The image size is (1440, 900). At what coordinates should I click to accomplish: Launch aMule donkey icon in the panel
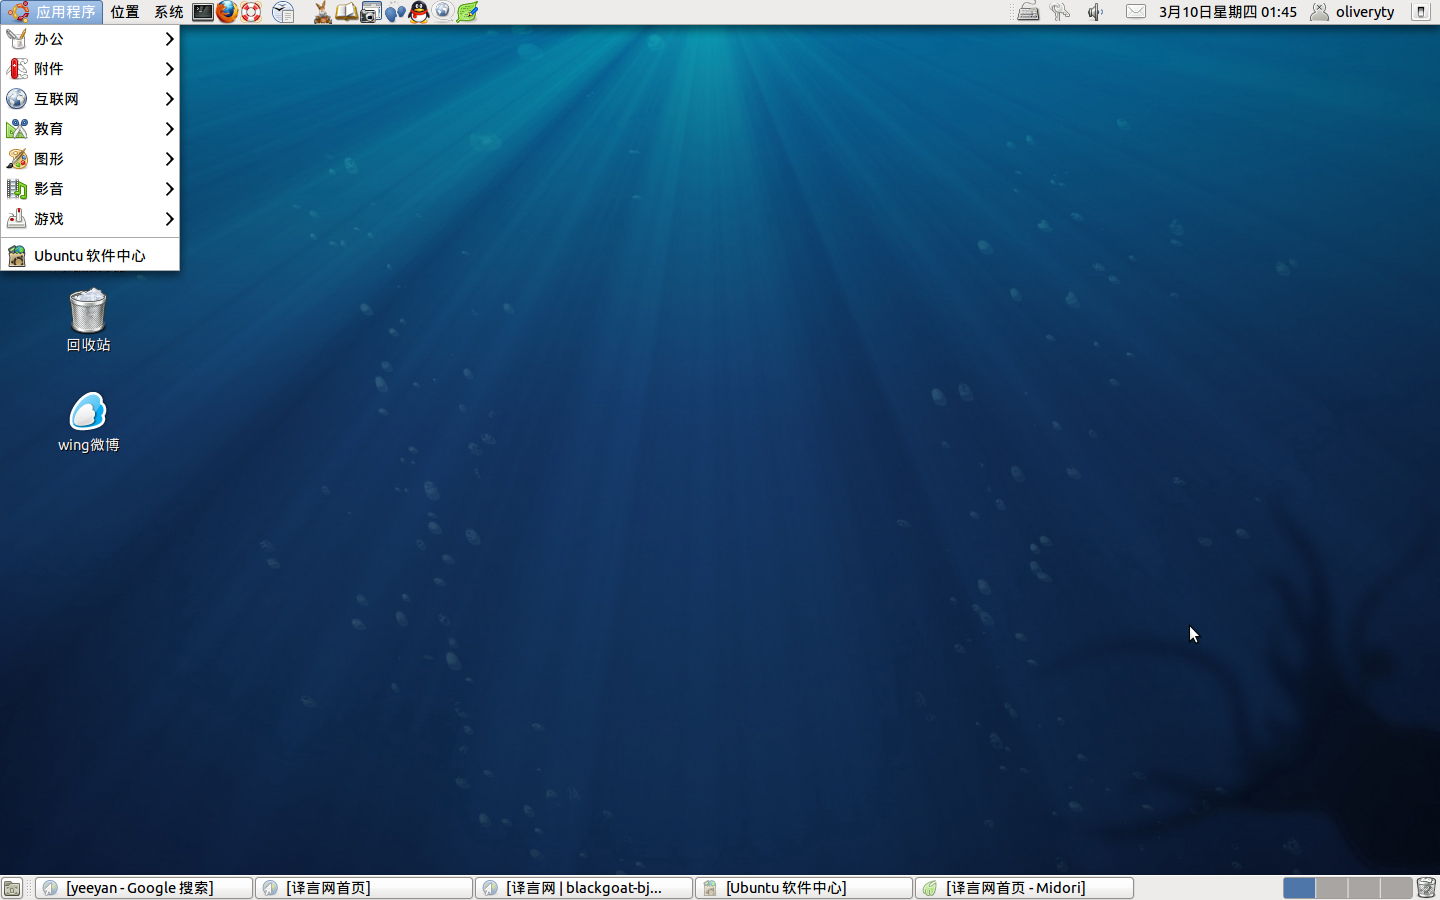point(322,12)
